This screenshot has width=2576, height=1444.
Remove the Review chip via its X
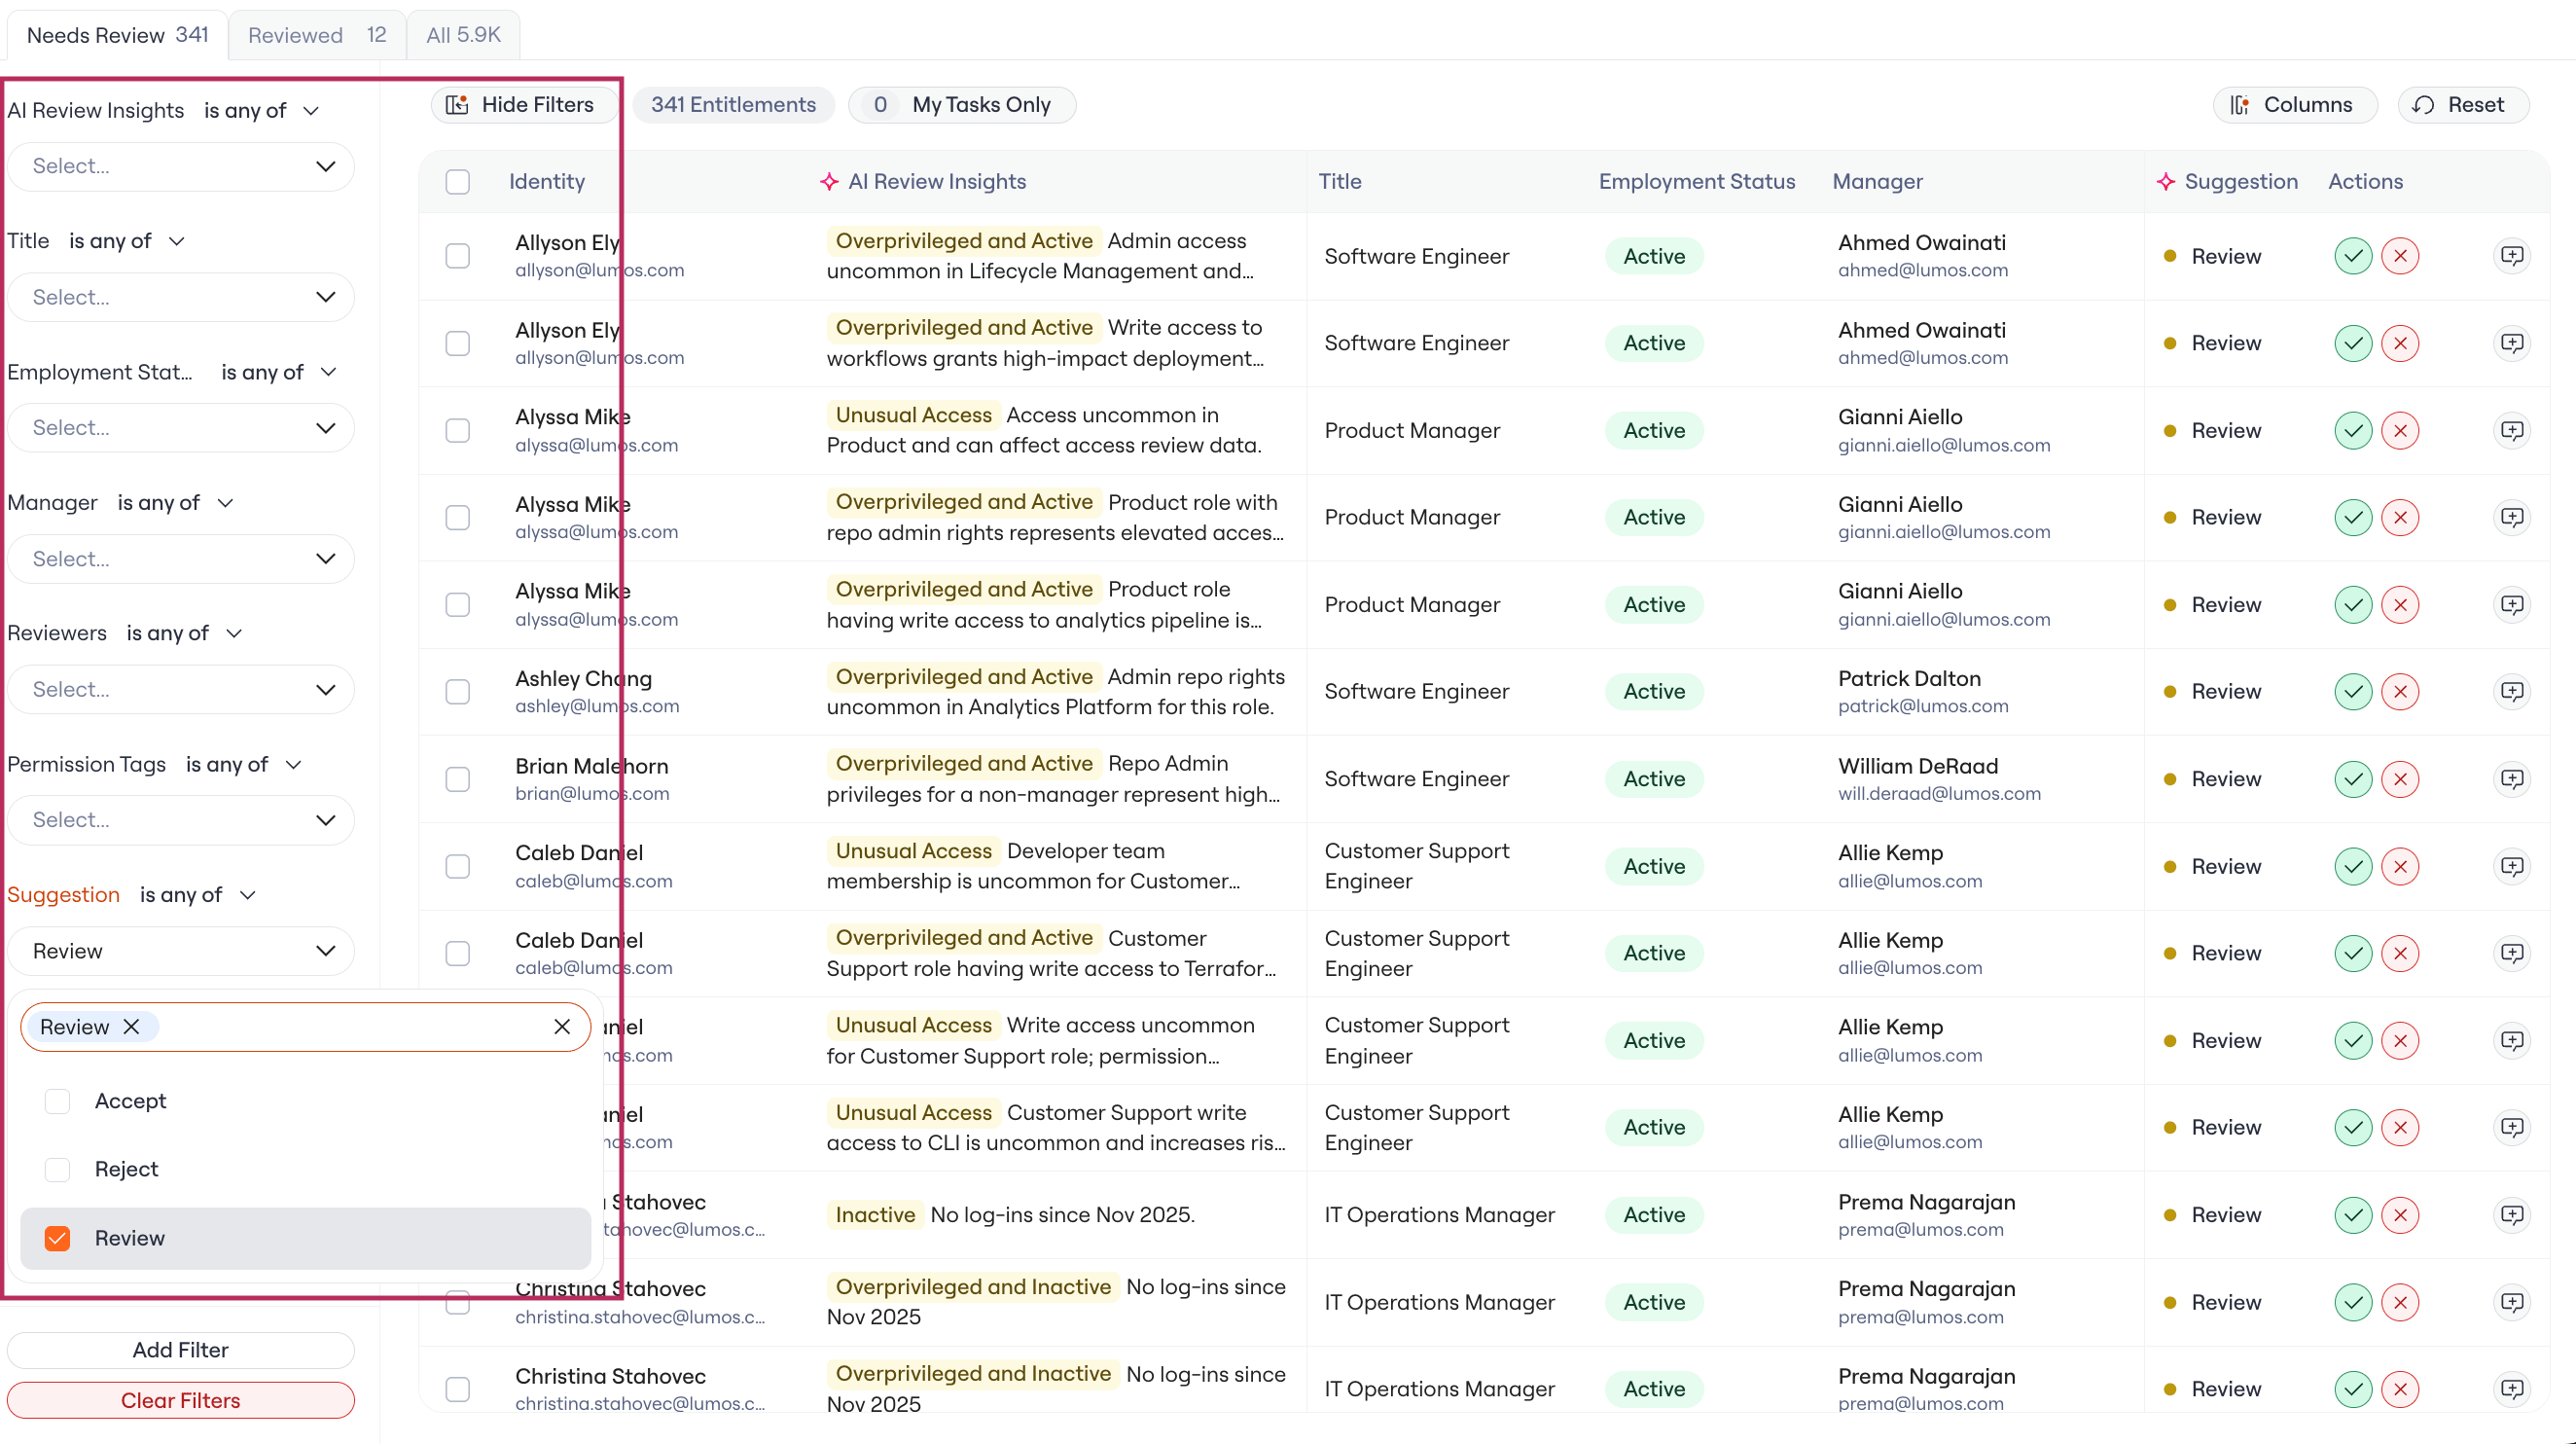click(131, 1026)
